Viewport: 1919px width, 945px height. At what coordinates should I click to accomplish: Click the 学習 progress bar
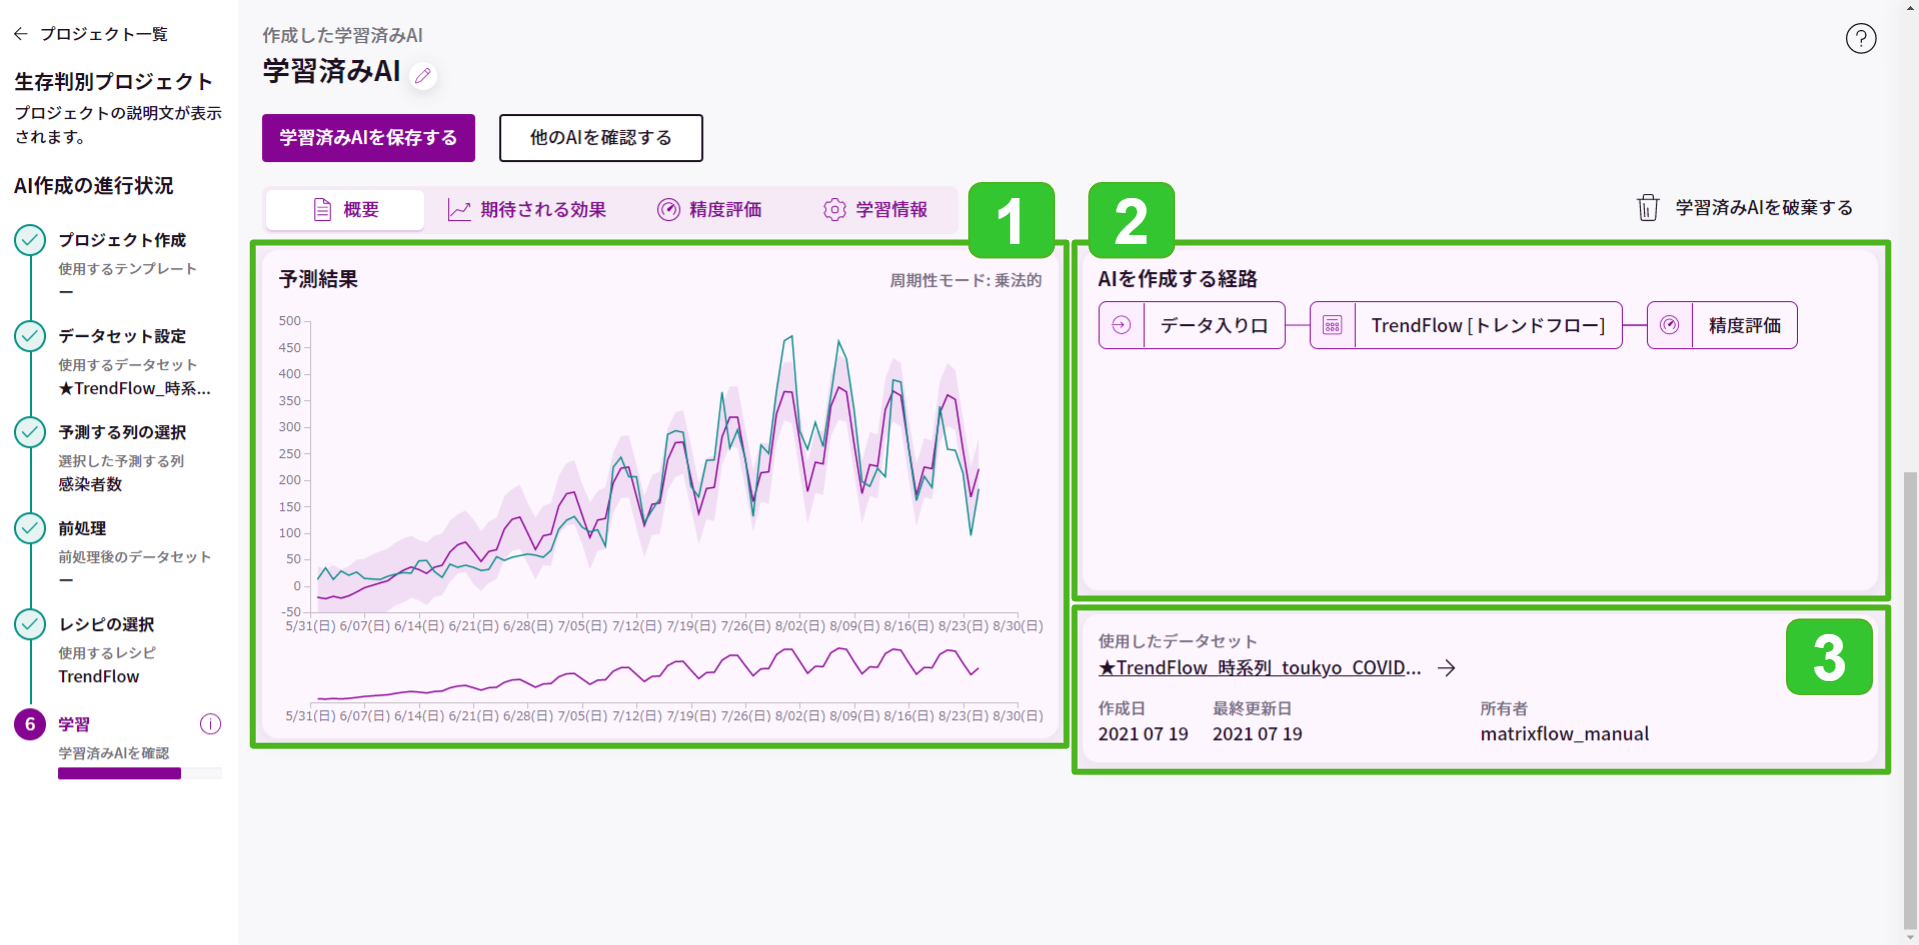point(140,773)
